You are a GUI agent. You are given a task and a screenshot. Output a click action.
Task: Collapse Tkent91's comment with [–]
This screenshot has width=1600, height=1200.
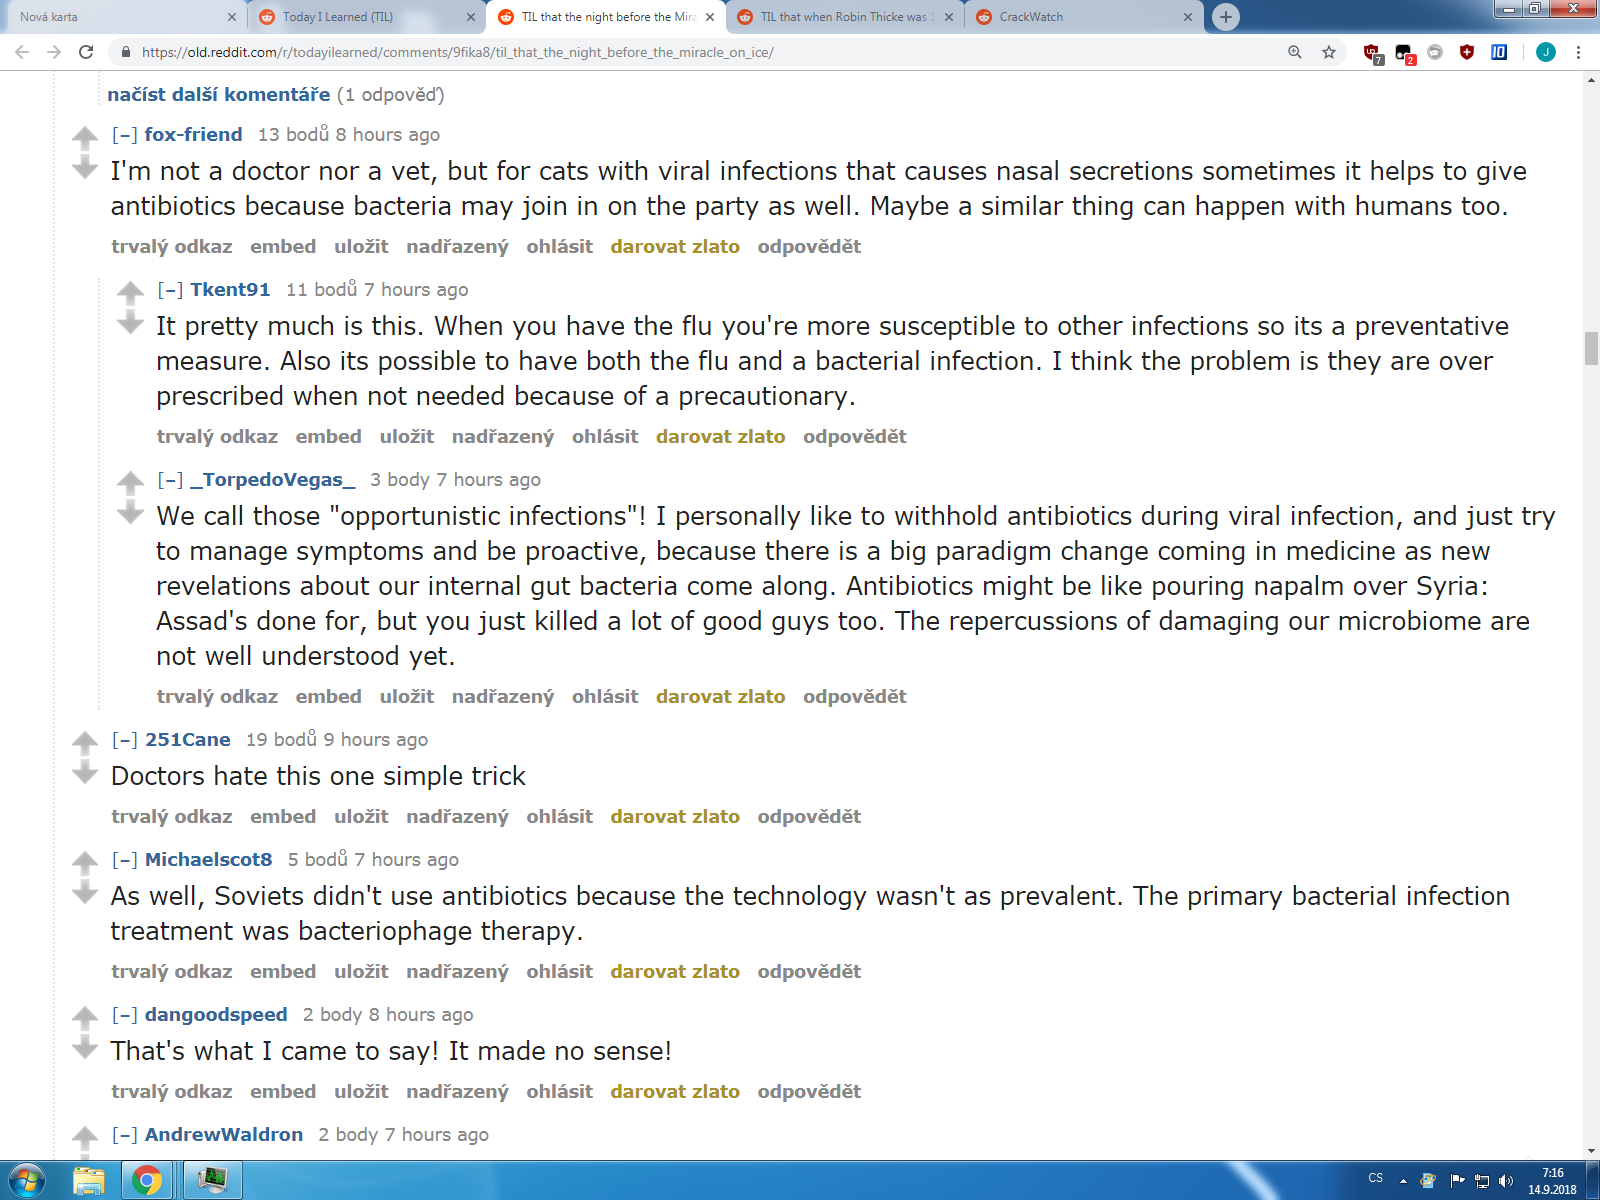170,290
